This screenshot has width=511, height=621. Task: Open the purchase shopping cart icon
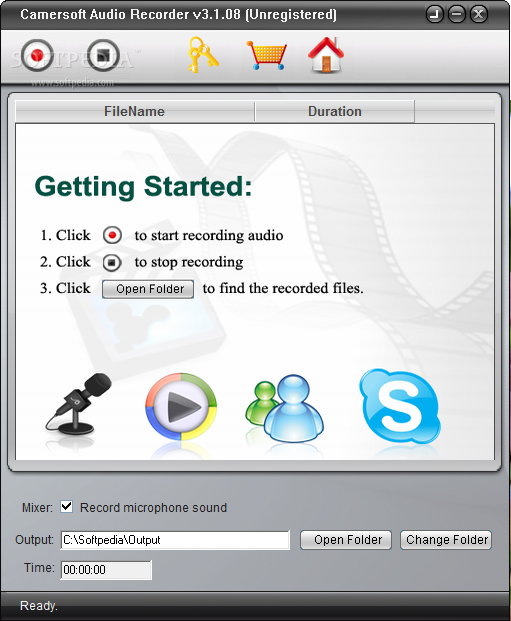[267, 55]
